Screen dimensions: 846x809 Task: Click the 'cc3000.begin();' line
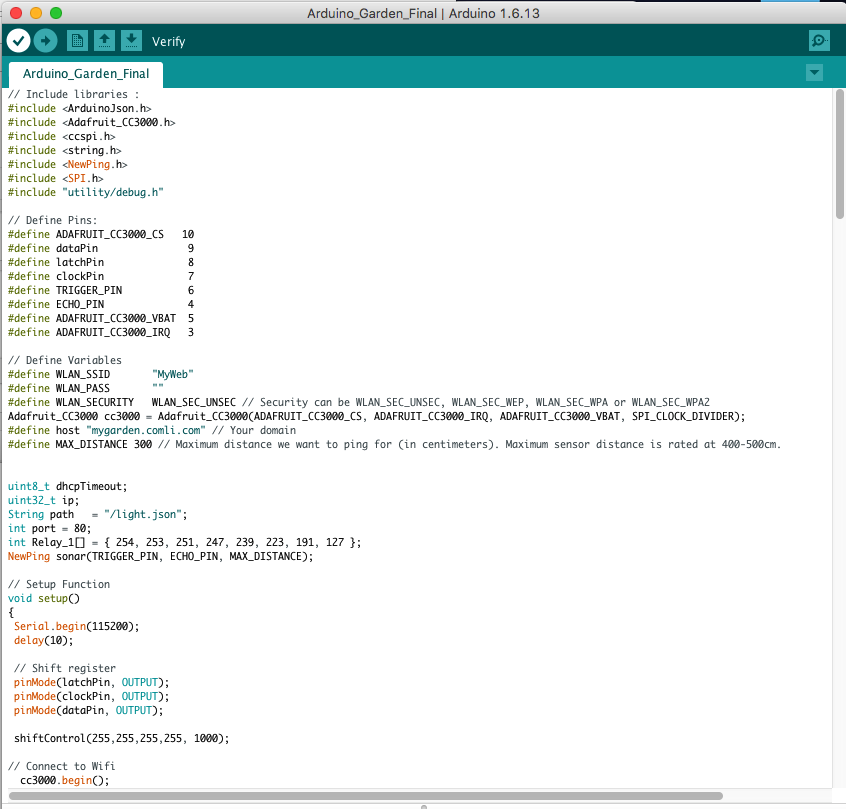[x=65, y=781]
